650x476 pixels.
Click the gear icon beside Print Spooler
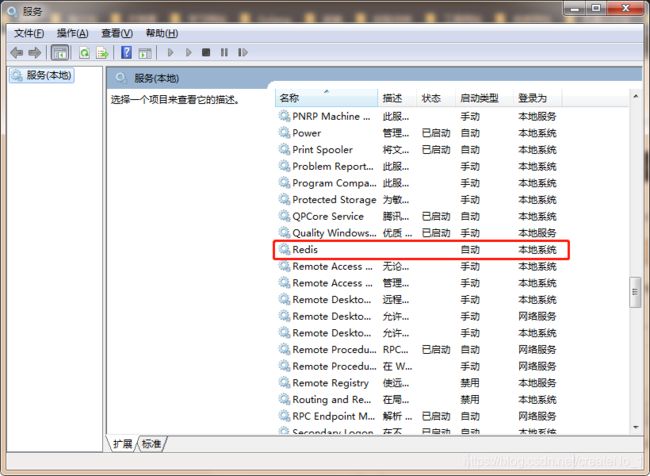coord(284,149)
